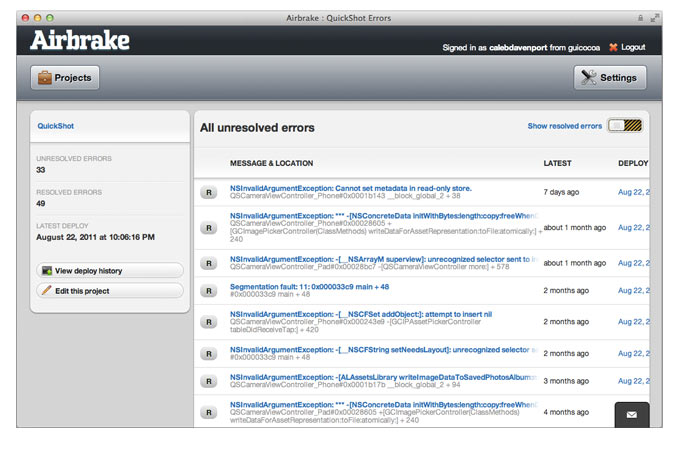
Task: Toggle the Show resolved errors switch
Action: (x=625, y=126)
